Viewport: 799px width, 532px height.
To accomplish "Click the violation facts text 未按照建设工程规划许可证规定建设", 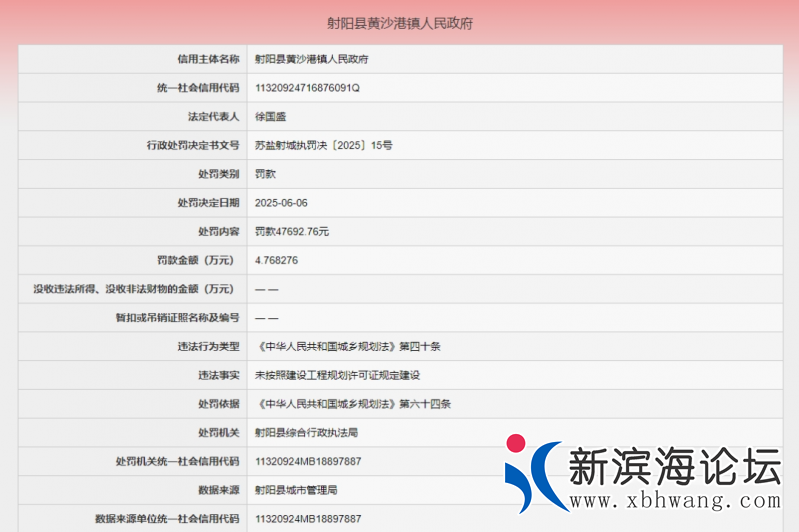I will pyautogui.click(x=337, y=375).
